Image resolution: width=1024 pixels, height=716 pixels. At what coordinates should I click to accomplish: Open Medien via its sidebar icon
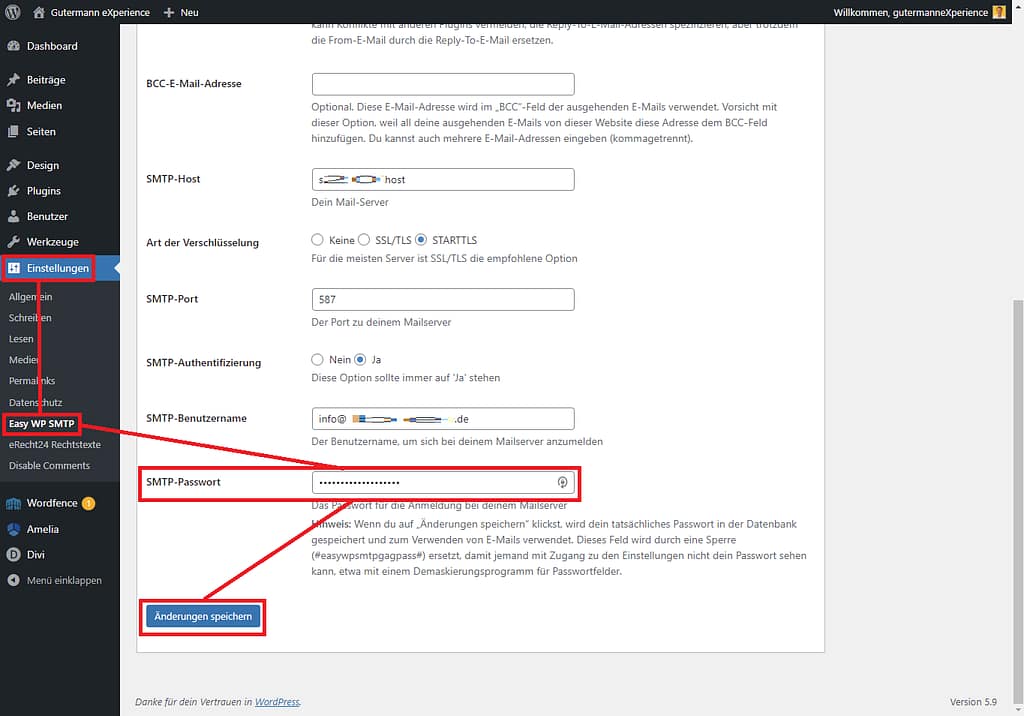click(13, 106)
